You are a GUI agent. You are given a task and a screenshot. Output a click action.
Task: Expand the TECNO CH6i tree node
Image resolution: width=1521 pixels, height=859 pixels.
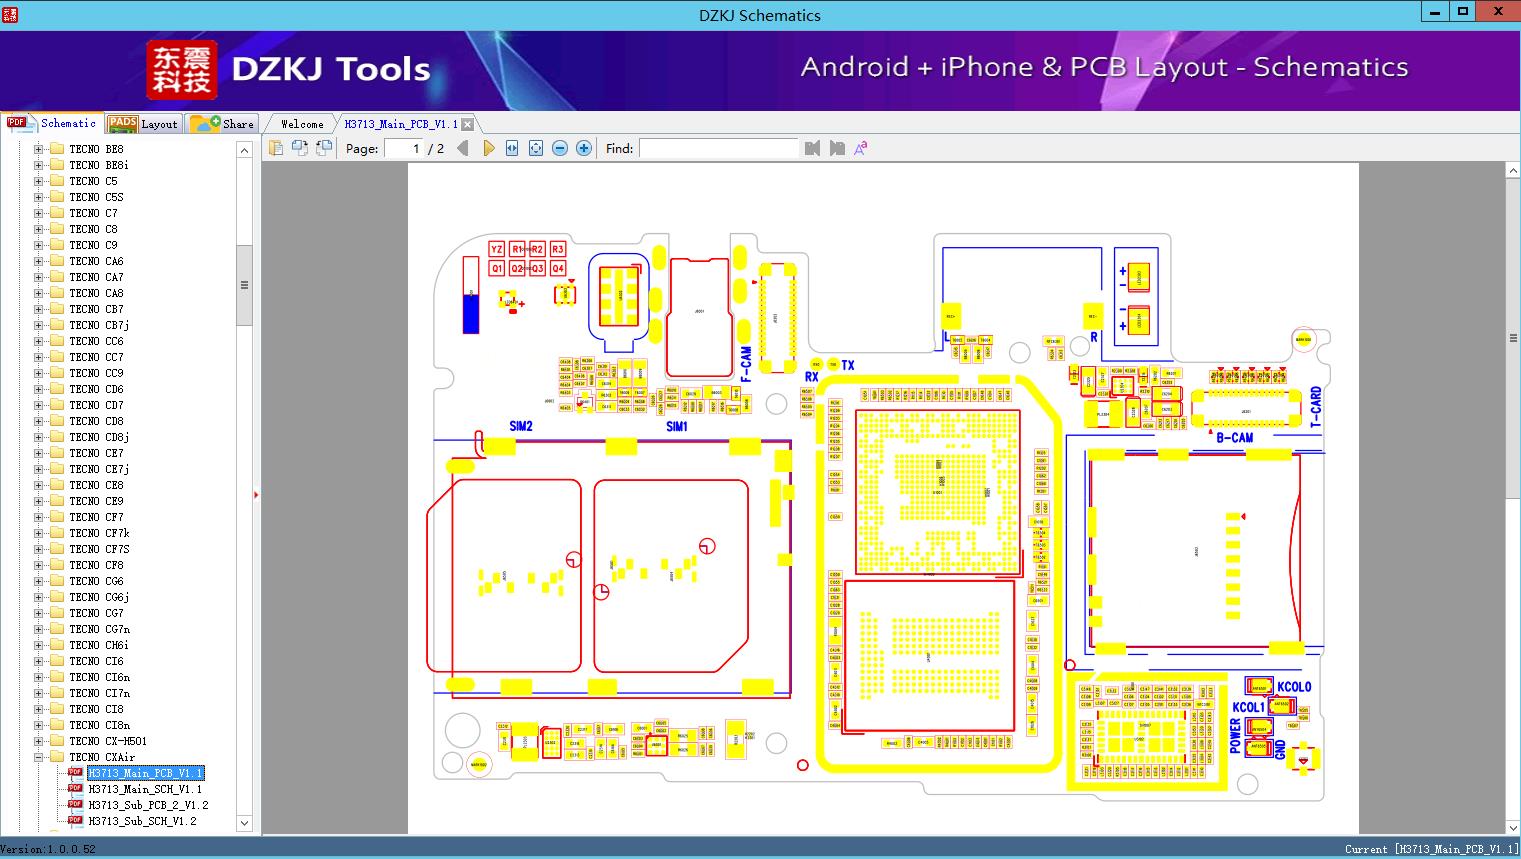click(x=38, y=645)
